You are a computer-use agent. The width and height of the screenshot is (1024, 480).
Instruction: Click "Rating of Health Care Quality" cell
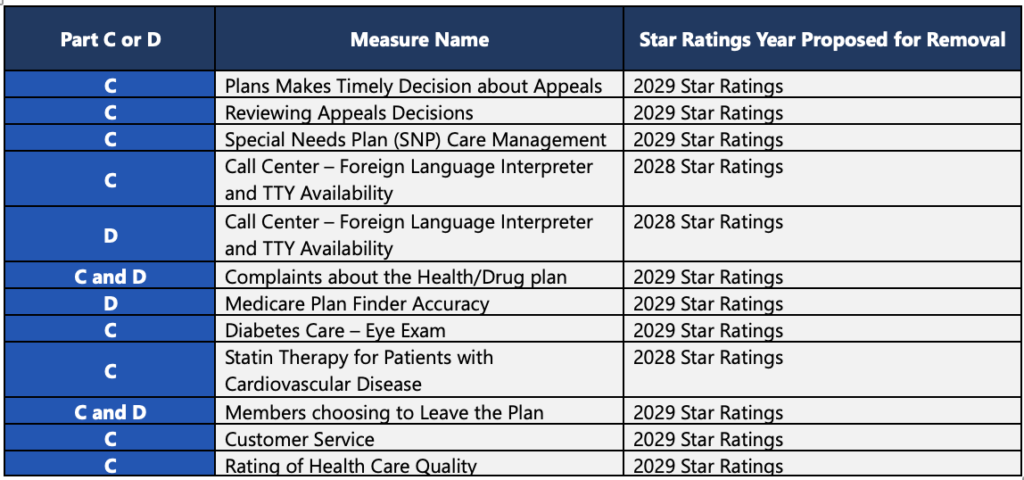pos(350,465)
